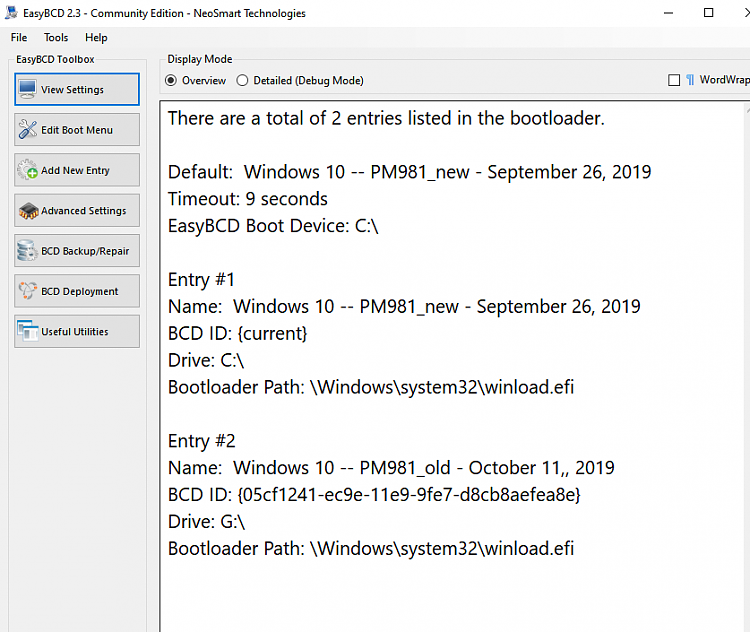Click Name line with PM981_old October 11
The image size is (750, 632).
tap(391, 468)
